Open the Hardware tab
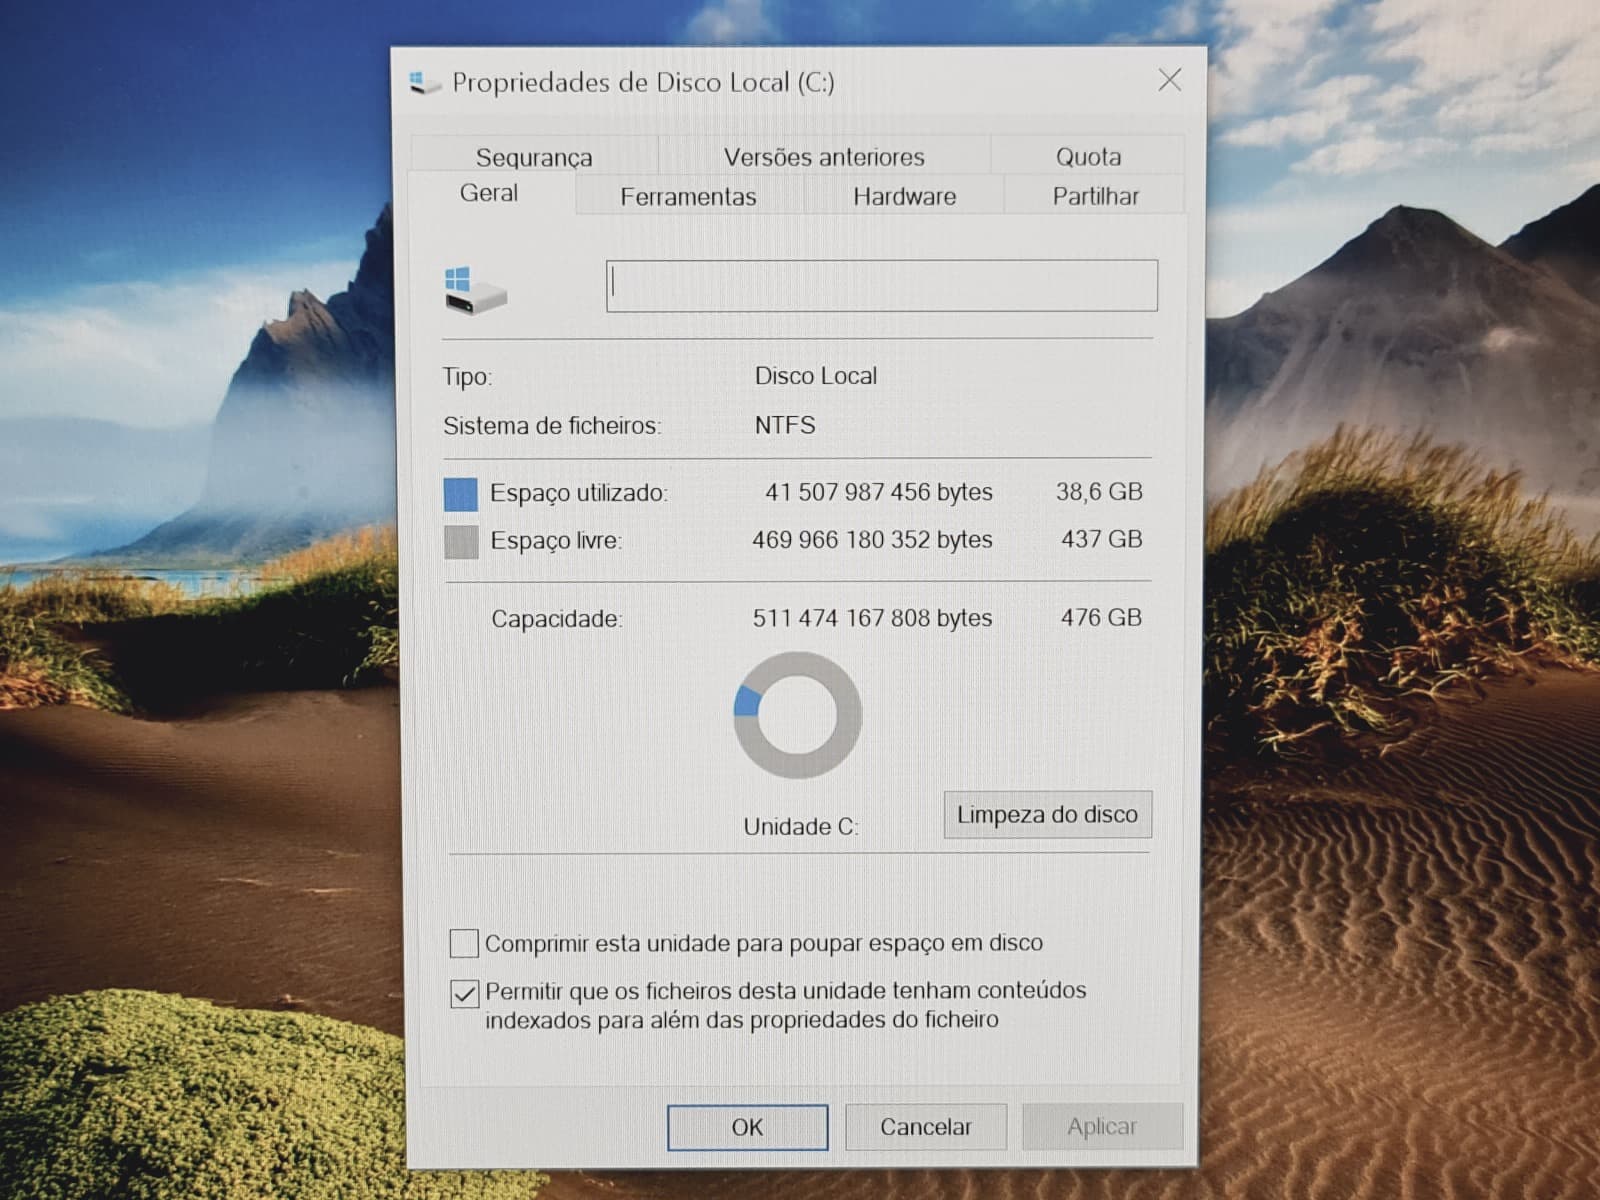 (904, 196)
